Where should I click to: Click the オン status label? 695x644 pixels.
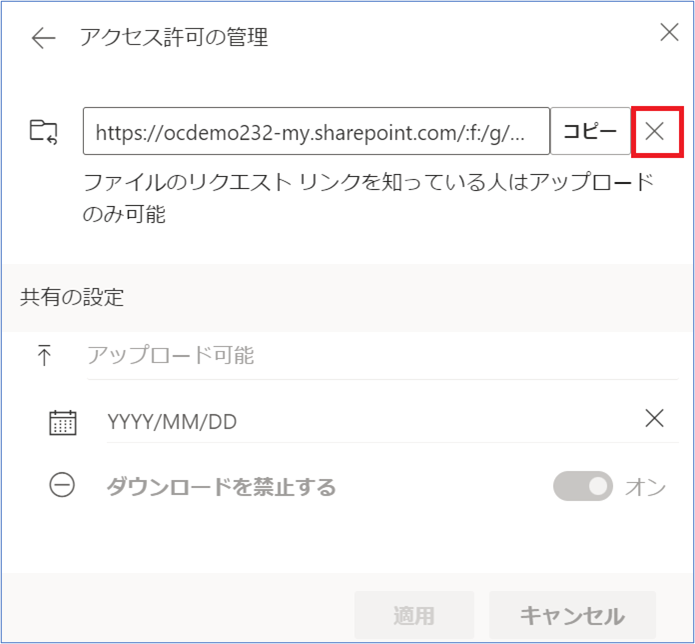(x=645, y=487)
